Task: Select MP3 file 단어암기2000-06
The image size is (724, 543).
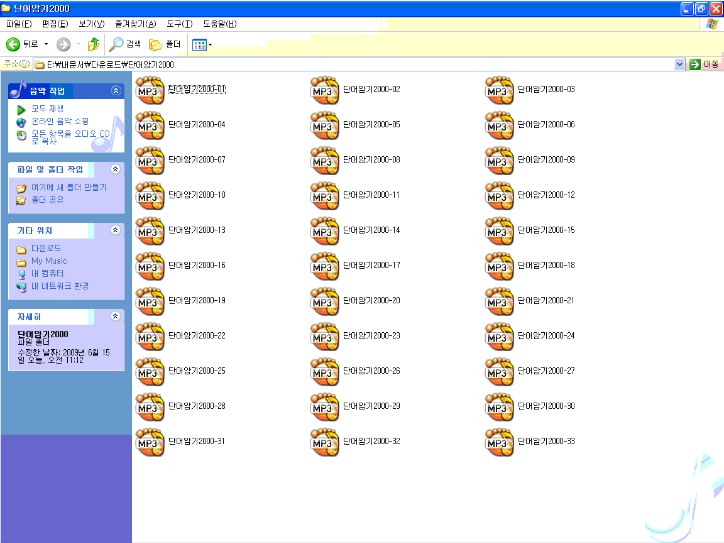Action: click(530, 125)
